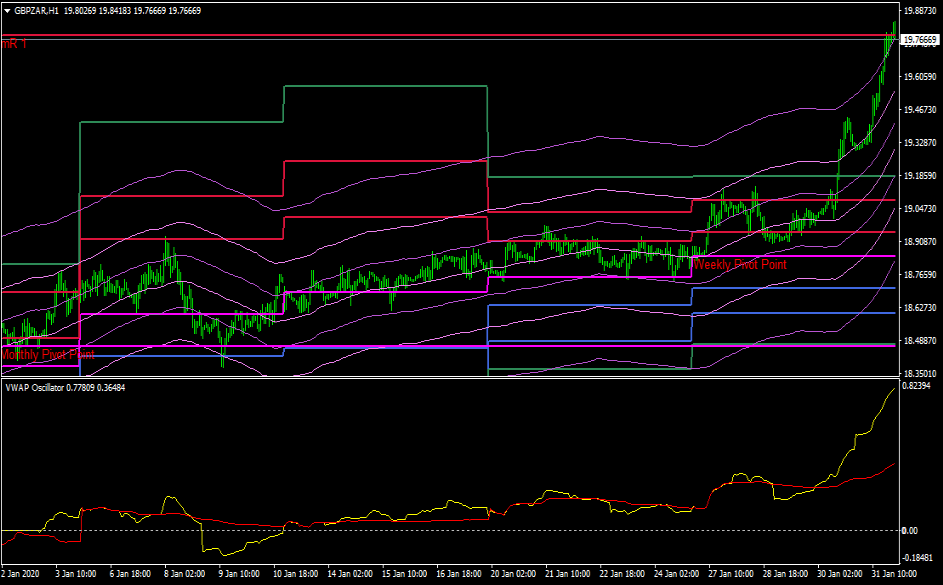
Task: Click the 2 Jan 2020 date label
Action: pos(19,575)
